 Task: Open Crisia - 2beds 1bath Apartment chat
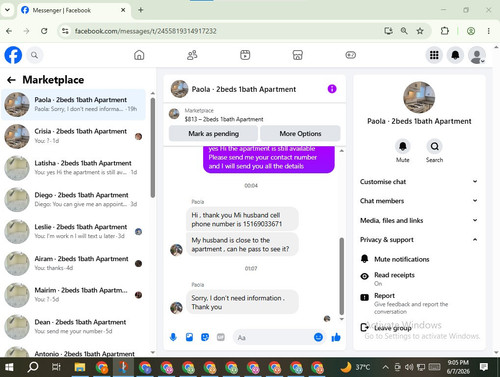click(x=73, y=136)
